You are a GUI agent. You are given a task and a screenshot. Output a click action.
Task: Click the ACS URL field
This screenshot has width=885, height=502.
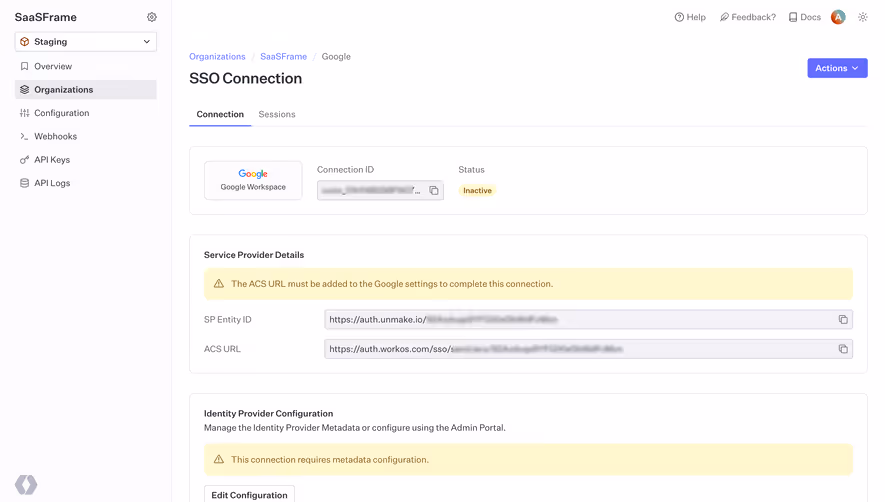point(588,349)
